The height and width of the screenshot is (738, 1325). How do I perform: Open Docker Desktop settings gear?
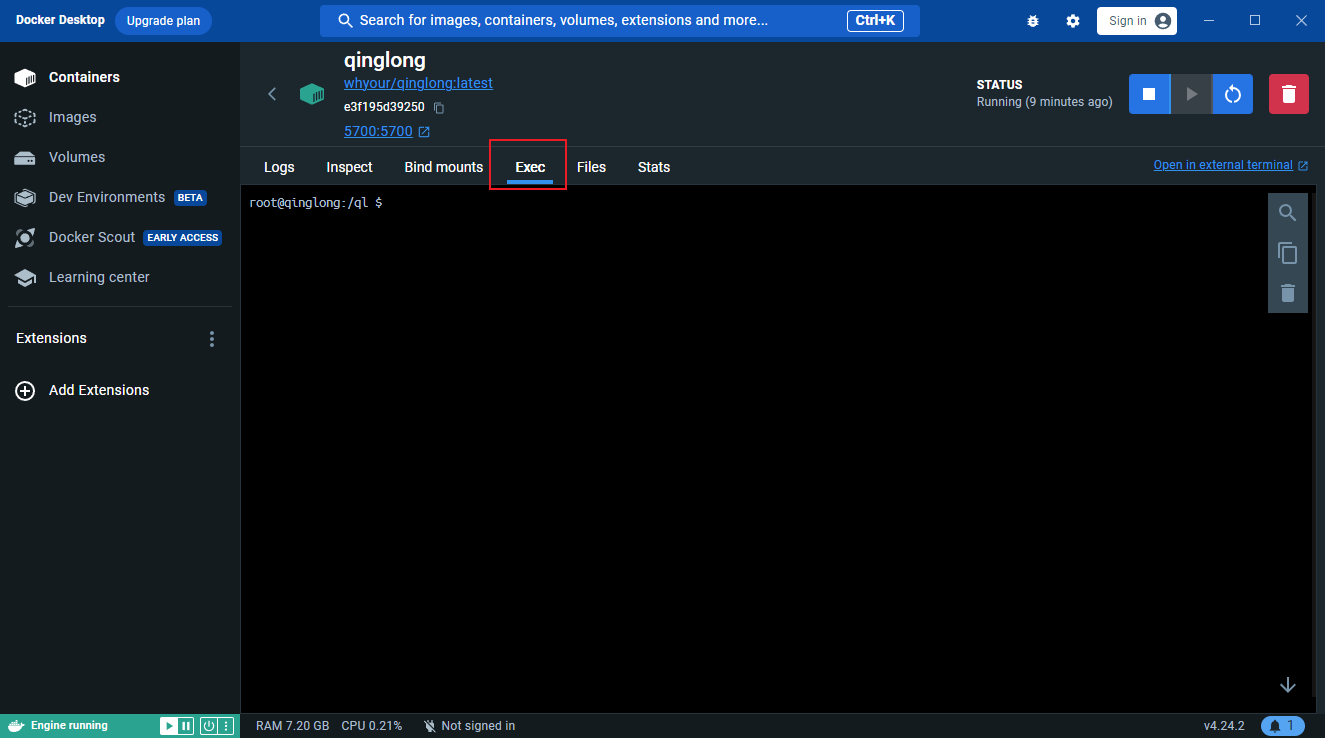pyautogui.click(x=1072, y=20)
